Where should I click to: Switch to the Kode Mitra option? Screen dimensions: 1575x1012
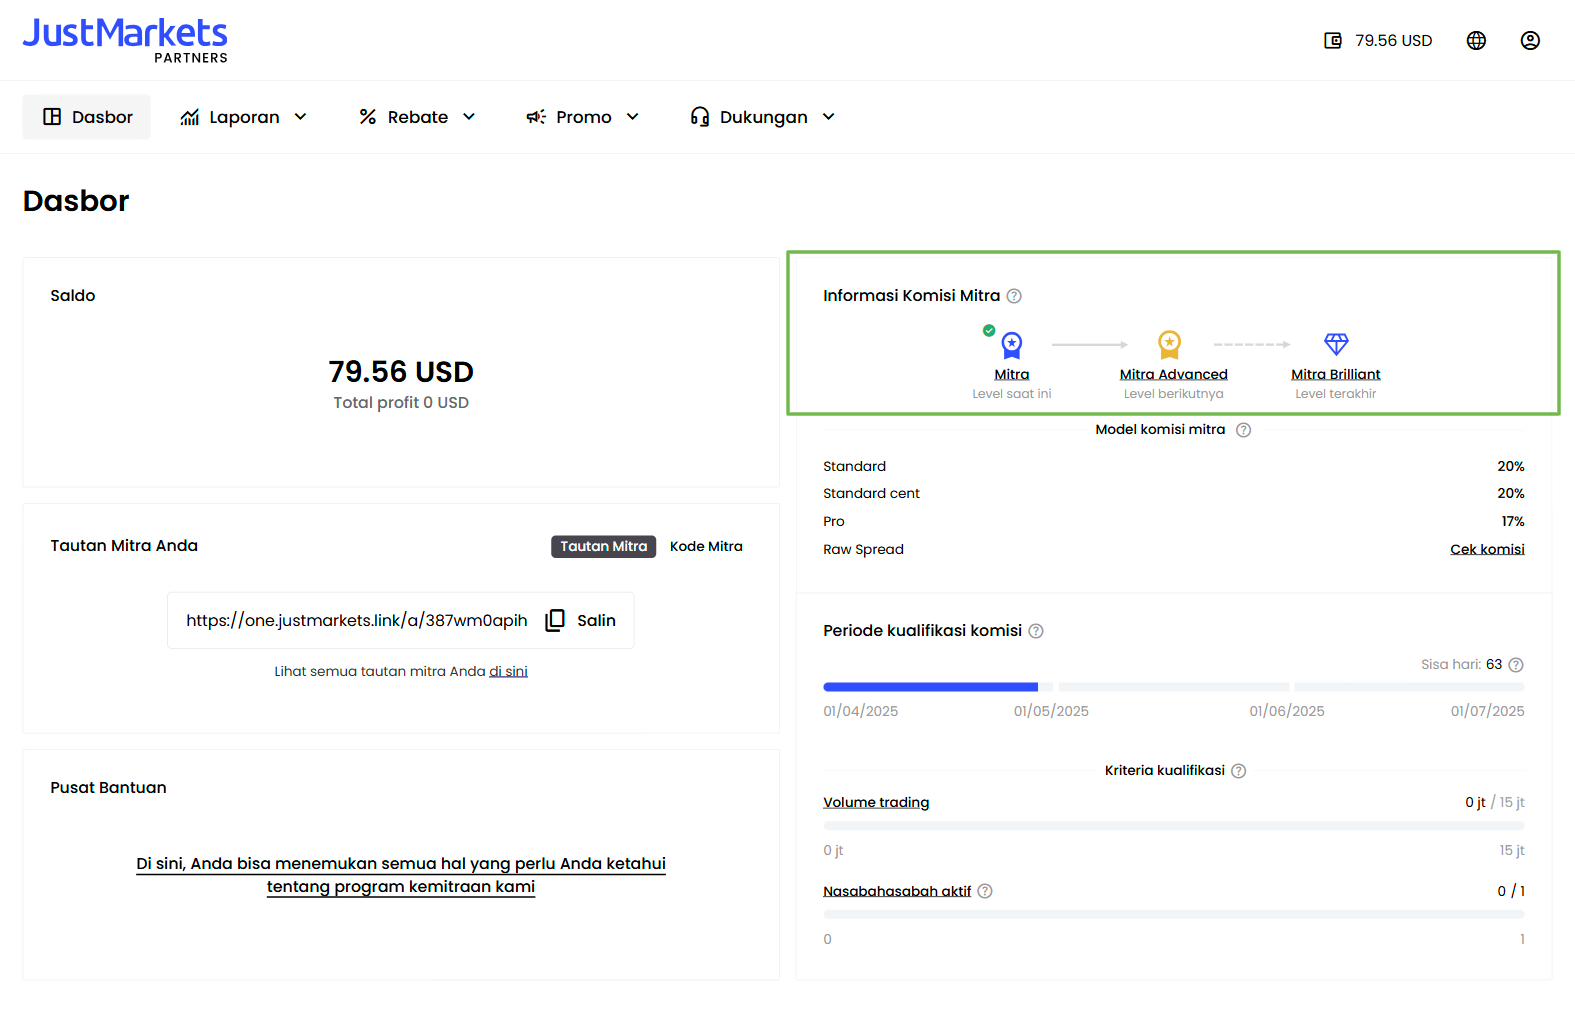(706, 546)
